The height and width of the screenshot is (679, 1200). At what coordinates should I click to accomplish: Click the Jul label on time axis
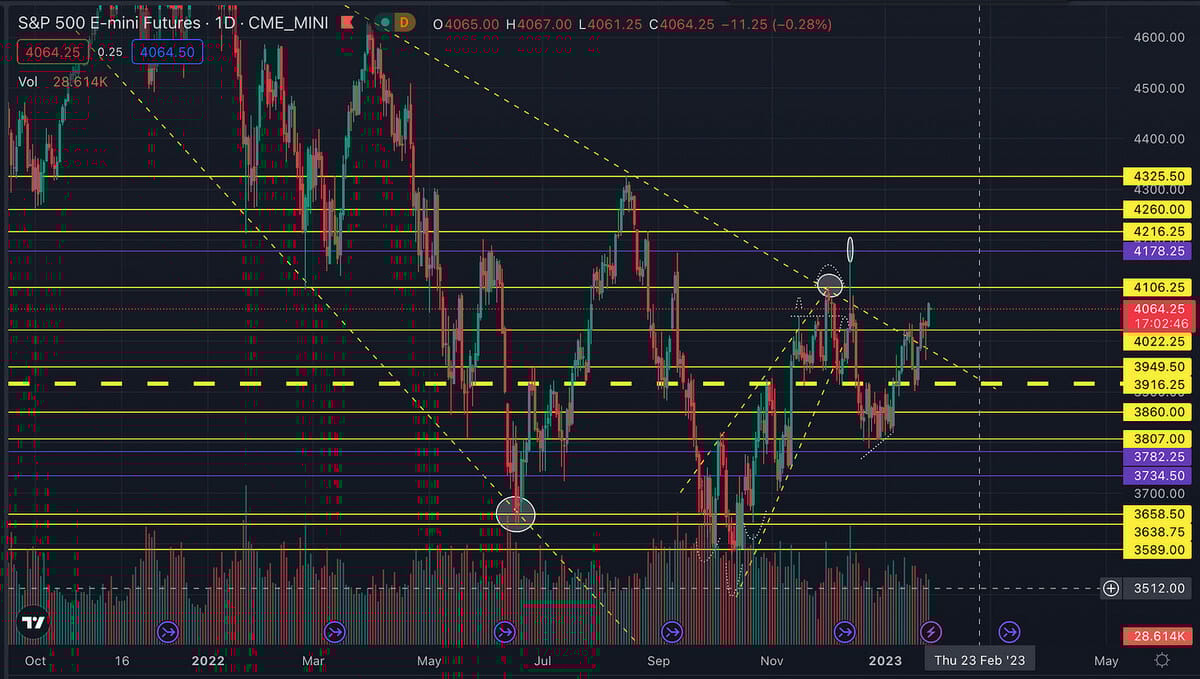(543, 660)
